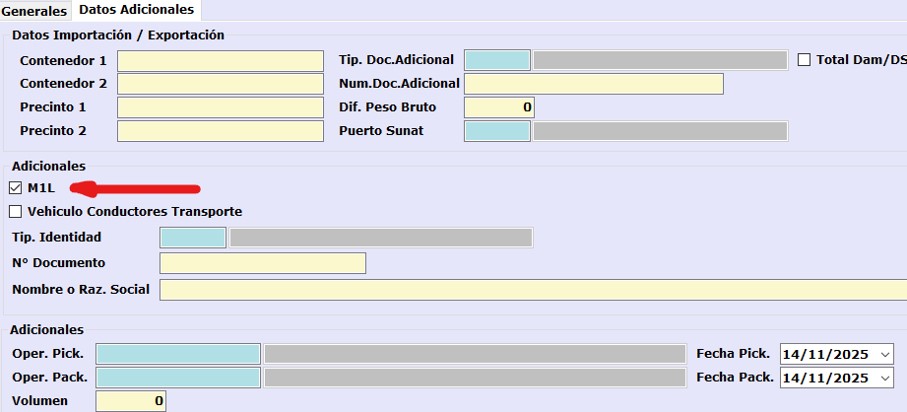Click the Tip. Identidad code field
The width and height of the screenshot is (907, 412).
tap(193, 237)
